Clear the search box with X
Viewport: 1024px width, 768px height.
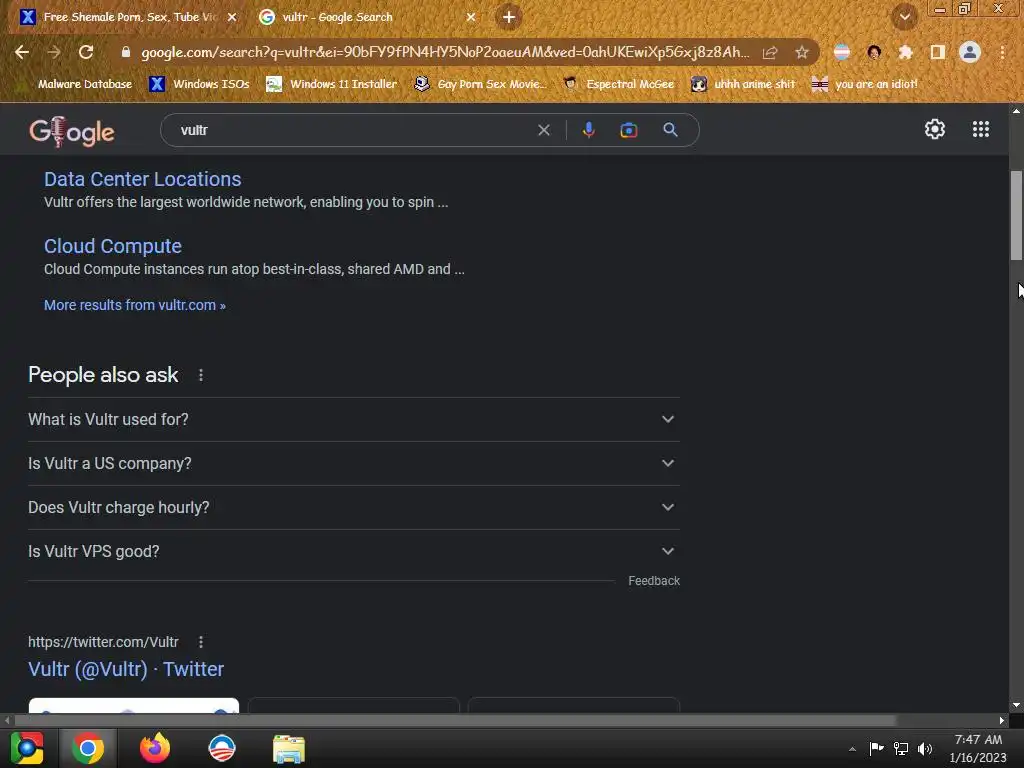tap(543, 130)
